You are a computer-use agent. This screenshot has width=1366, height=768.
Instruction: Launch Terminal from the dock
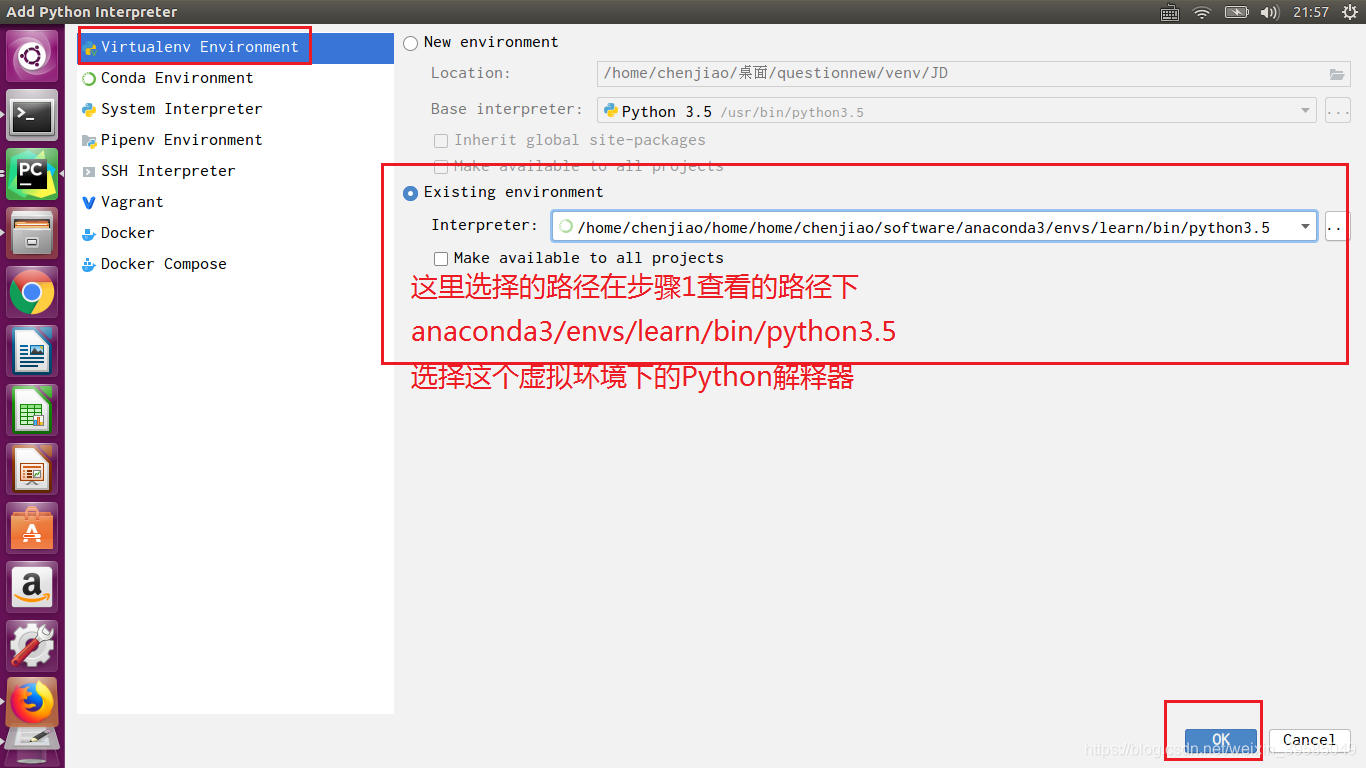pos(33,116)
